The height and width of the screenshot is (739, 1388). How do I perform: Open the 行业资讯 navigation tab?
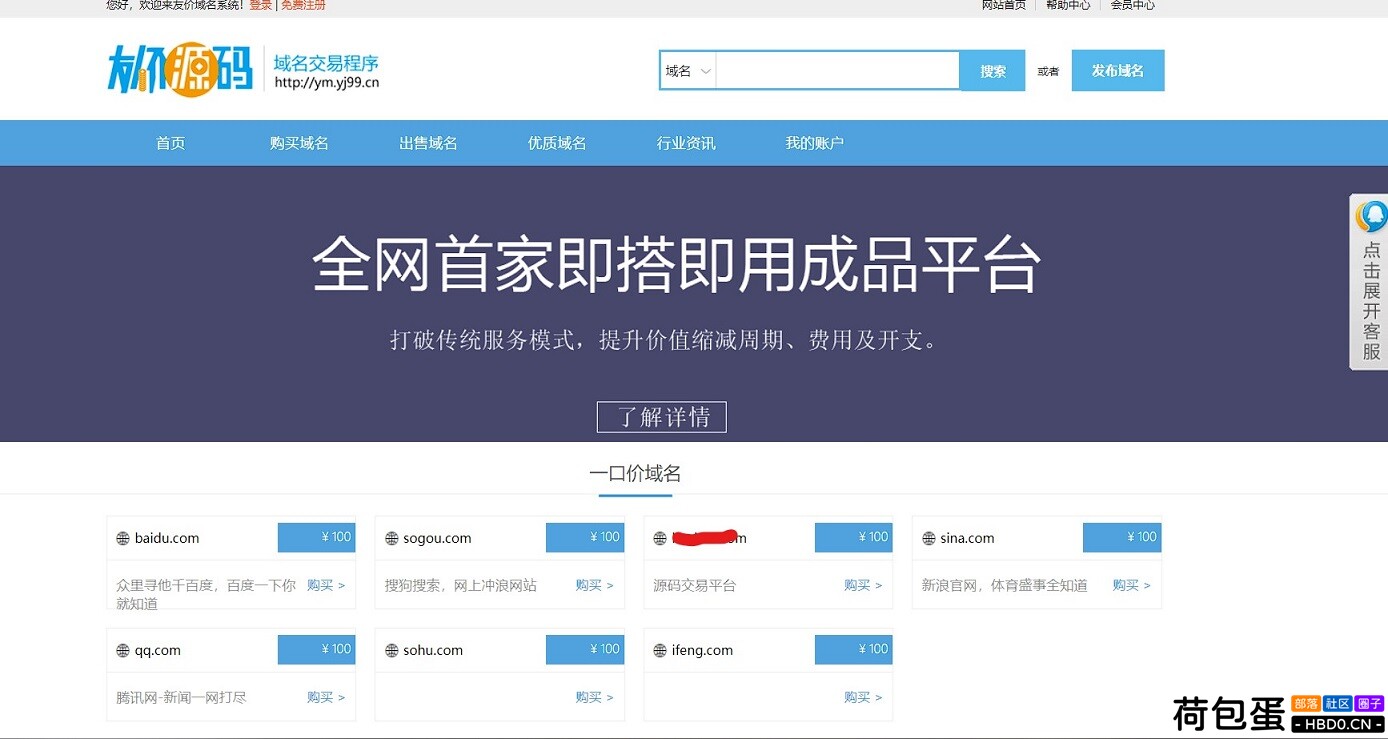point(686,143)
